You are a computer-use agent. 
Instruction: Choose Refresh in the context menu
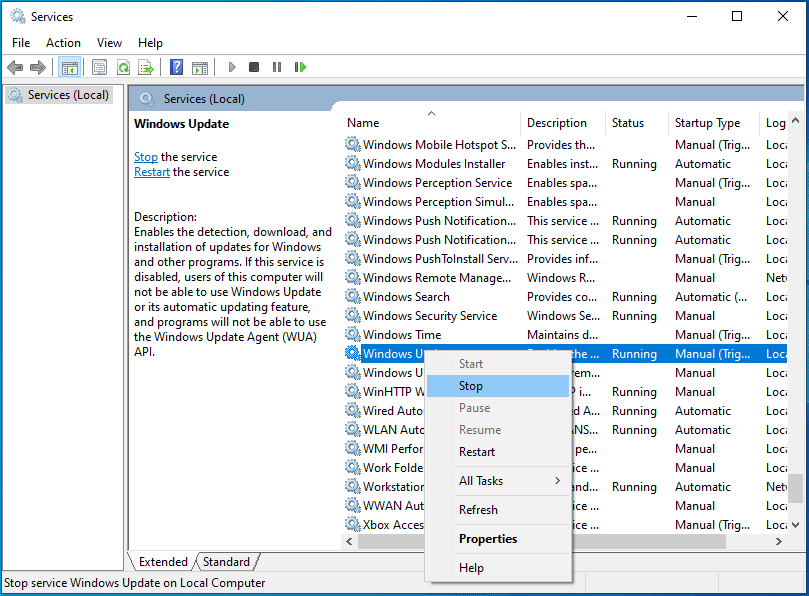[x=498, y=510]
